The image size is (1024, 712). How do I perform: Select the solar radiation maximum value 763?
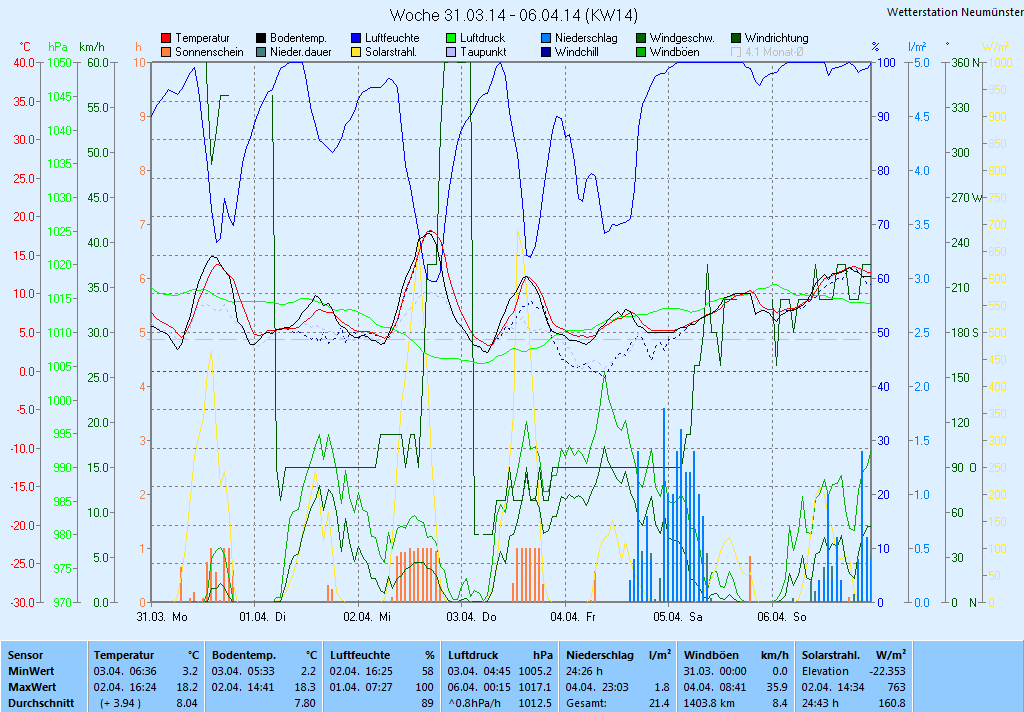click(897, 688)
